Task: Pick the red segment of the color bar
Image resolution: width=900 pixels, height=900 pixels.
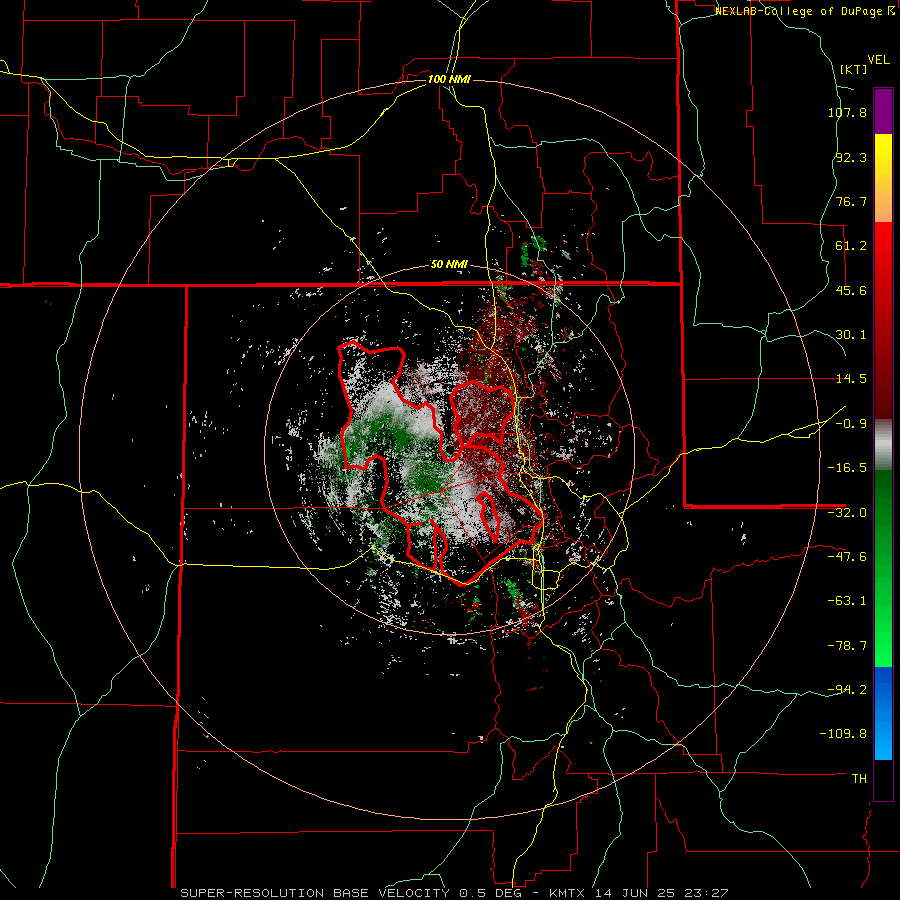Action: [x=883, y=320]
